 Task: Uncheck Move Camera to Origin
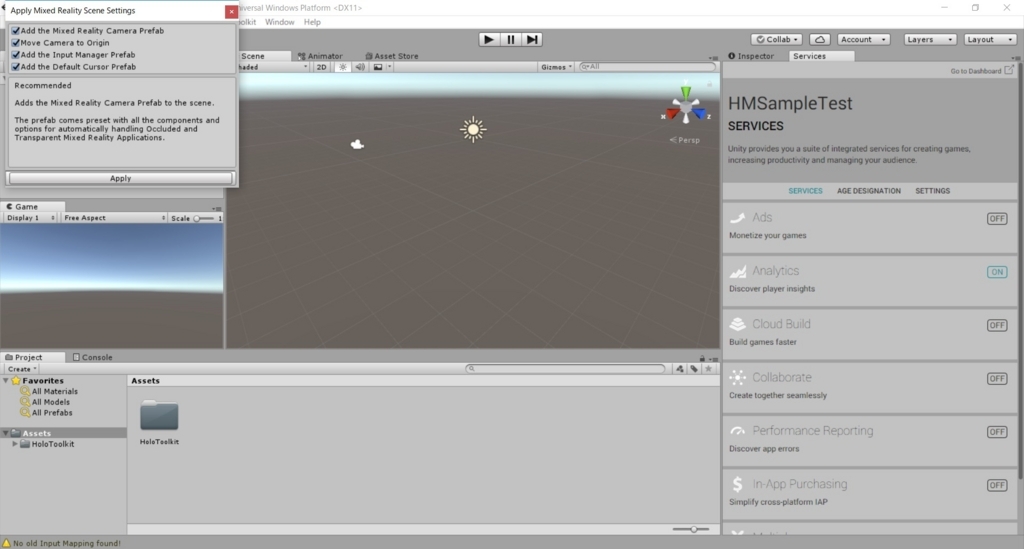pyautogui.click(x=16, y=42)
